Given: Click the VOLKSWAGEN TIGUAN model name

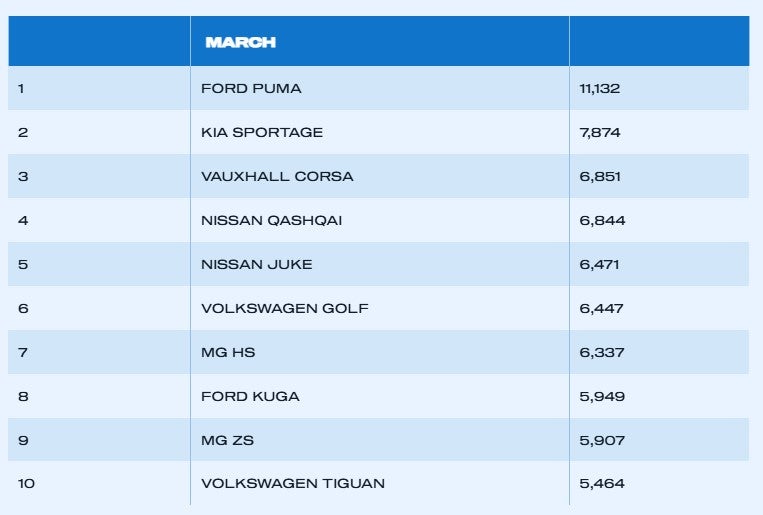Looking at the screenshot, I should 292,484.
